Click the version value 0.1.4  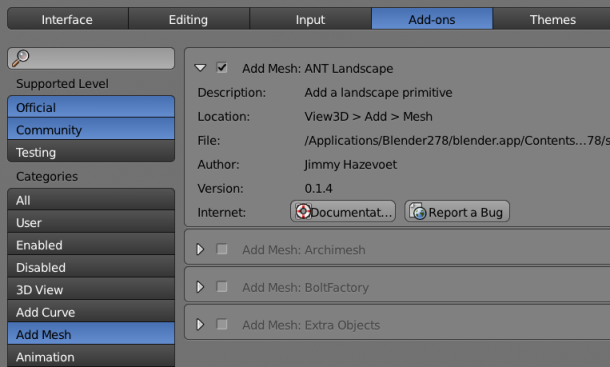click(x=318, y=188)
